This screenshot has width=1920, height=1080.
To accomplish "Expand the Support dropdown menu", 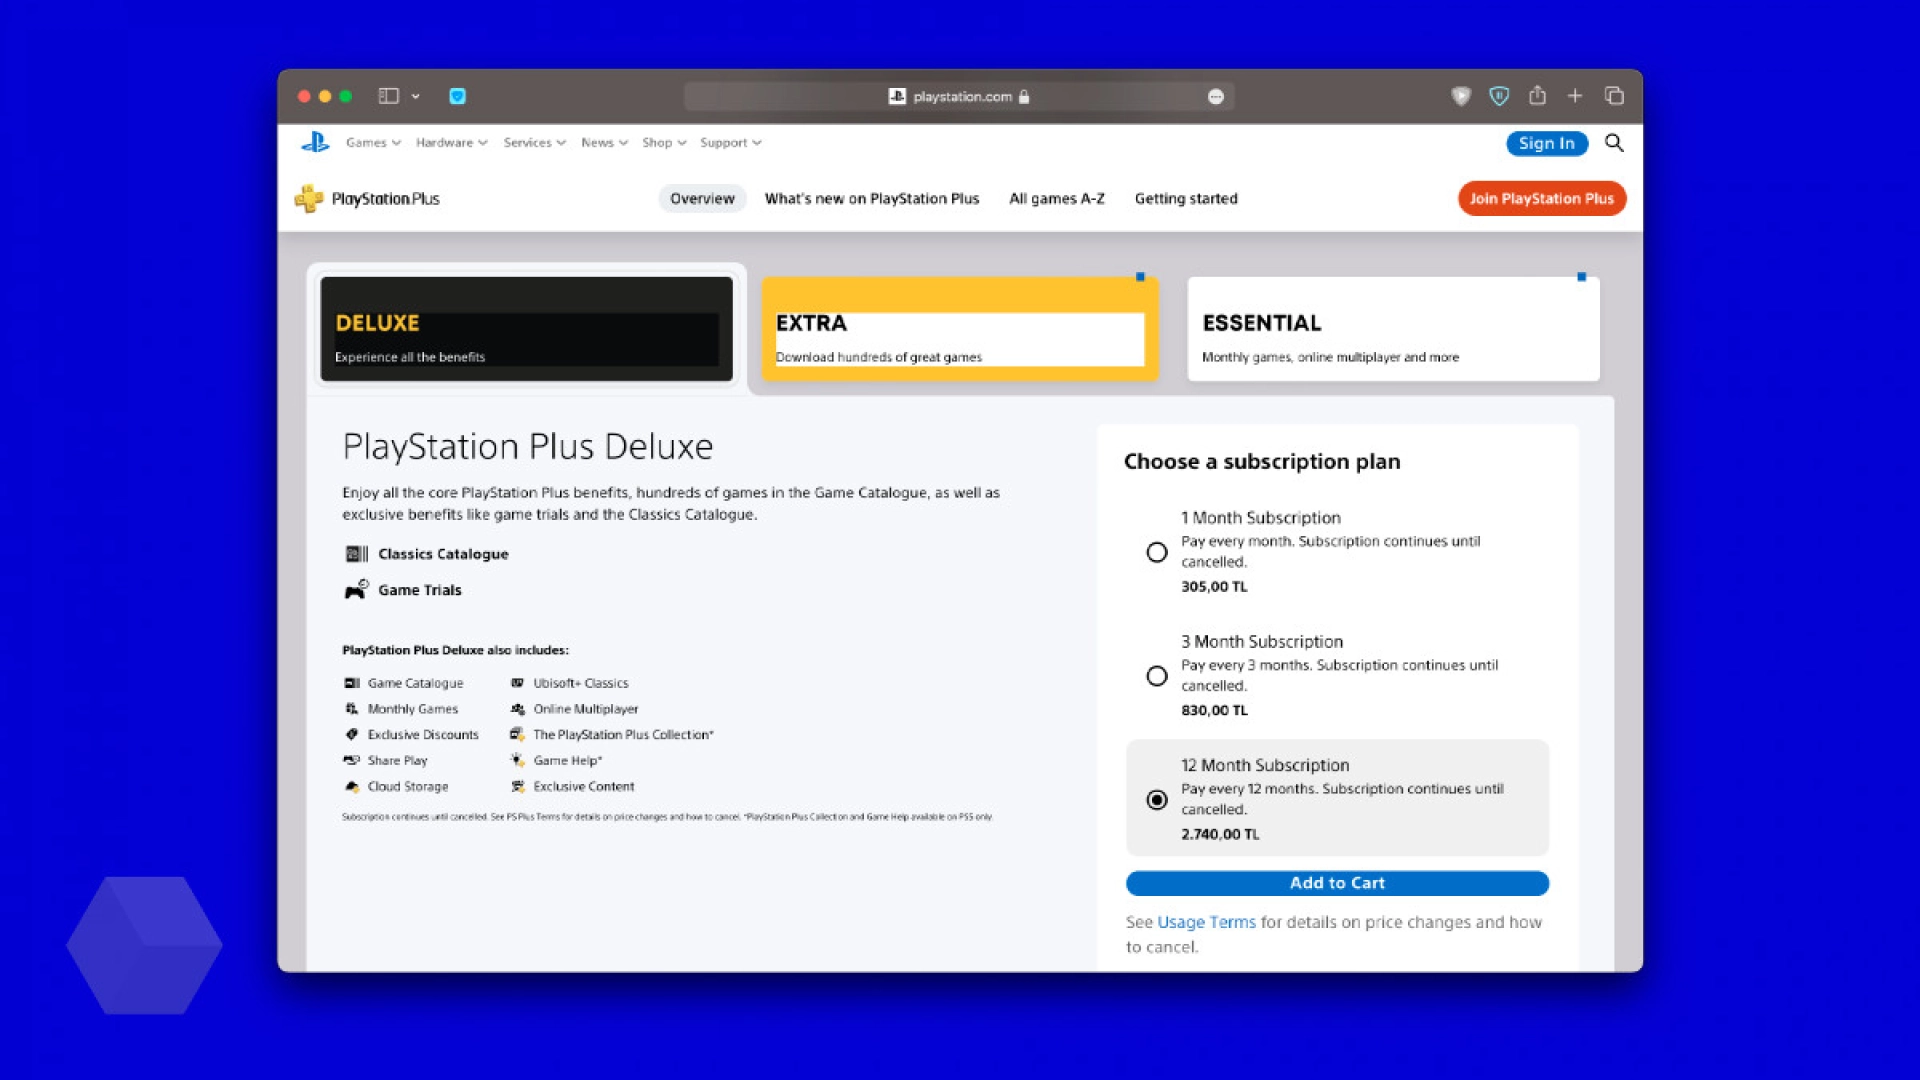I will [x=731, y=143].
